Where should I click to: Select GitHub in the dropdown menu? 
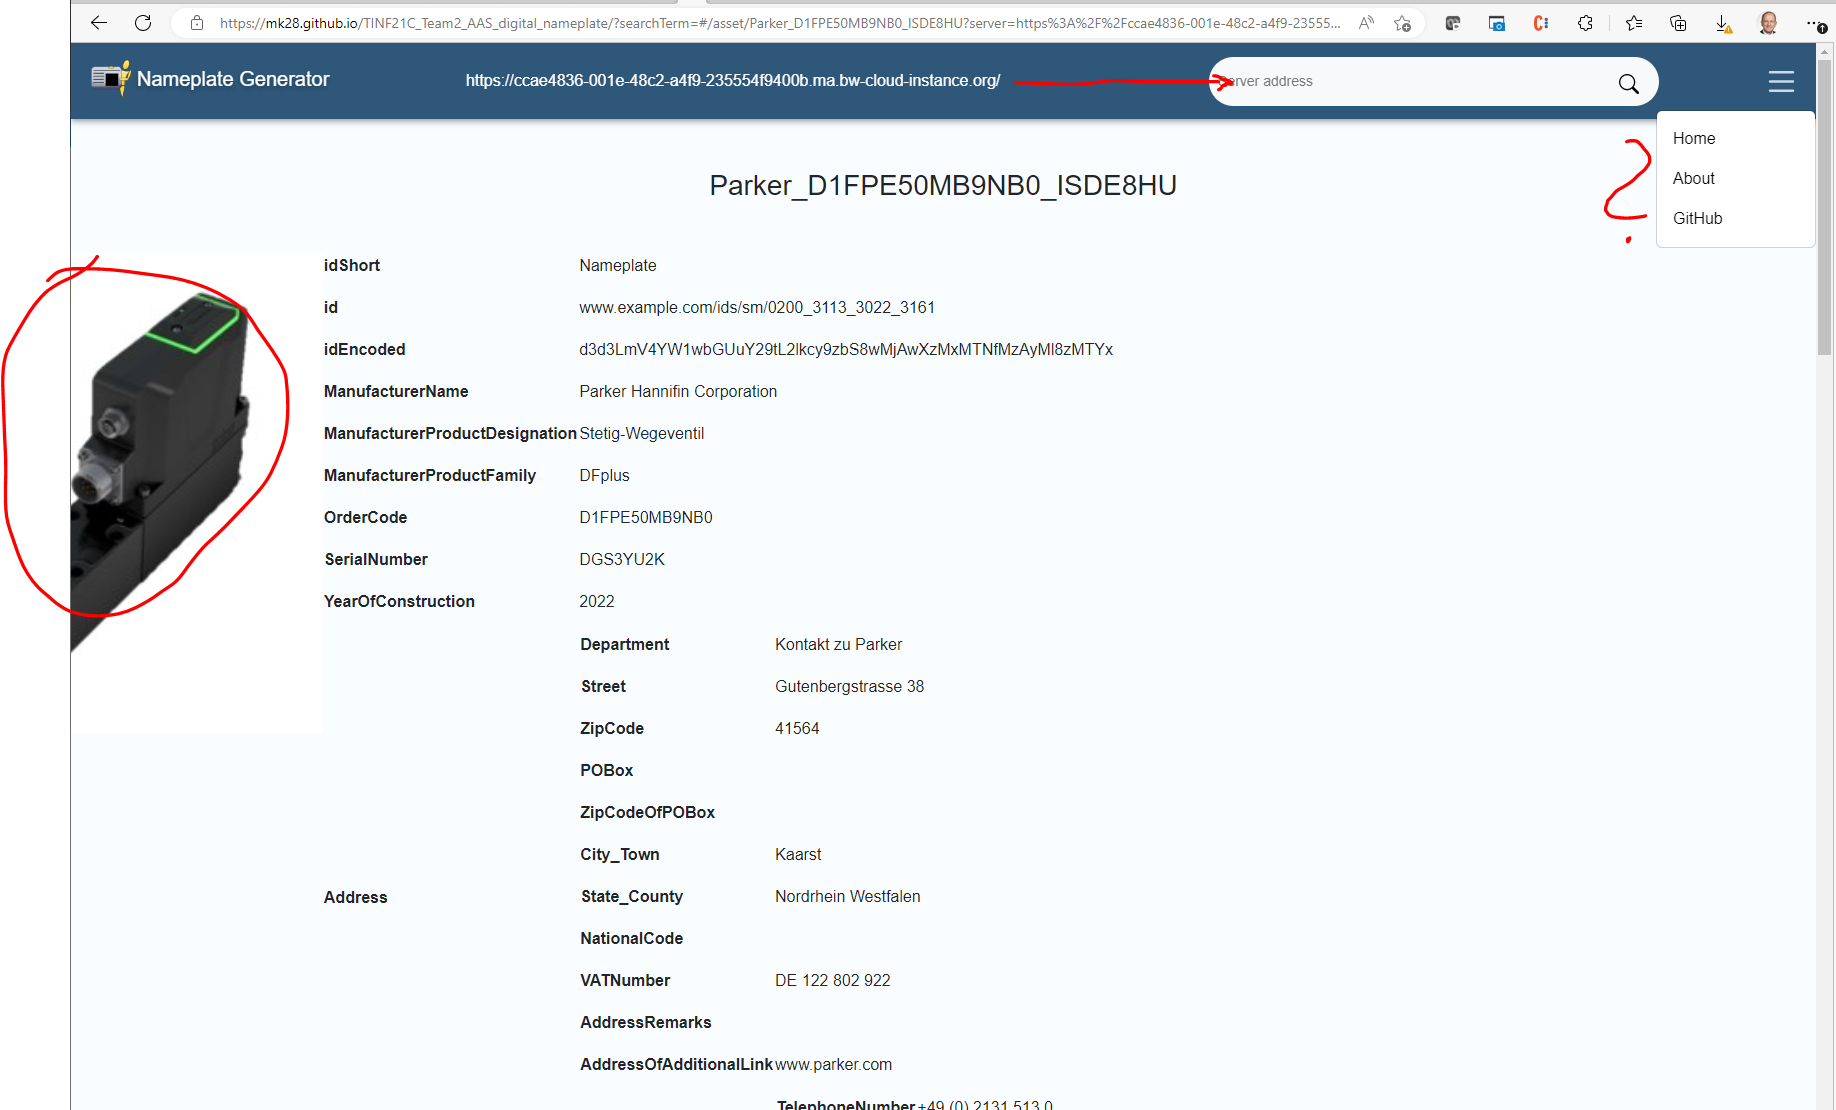tap(1697, 218)
